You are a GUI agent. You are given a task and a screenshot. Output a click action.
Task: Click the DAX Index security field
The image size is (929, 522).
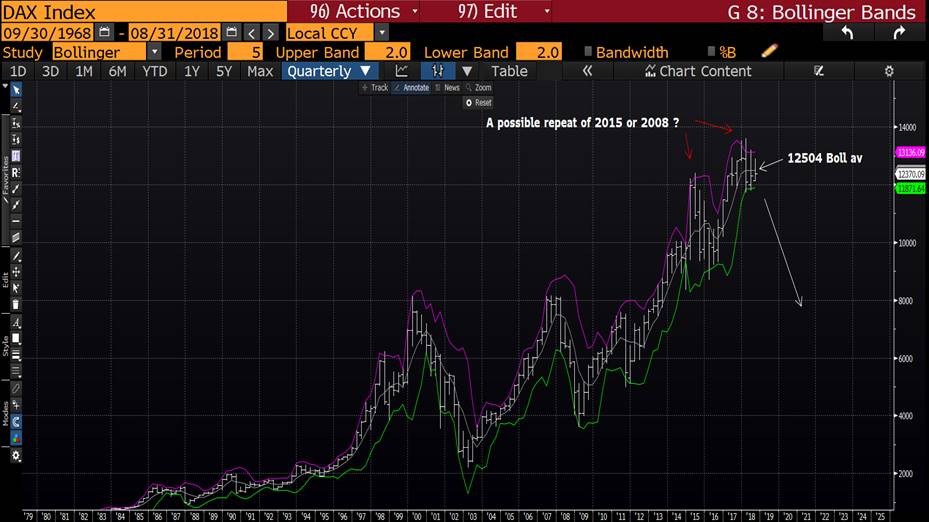coord(144,11)
